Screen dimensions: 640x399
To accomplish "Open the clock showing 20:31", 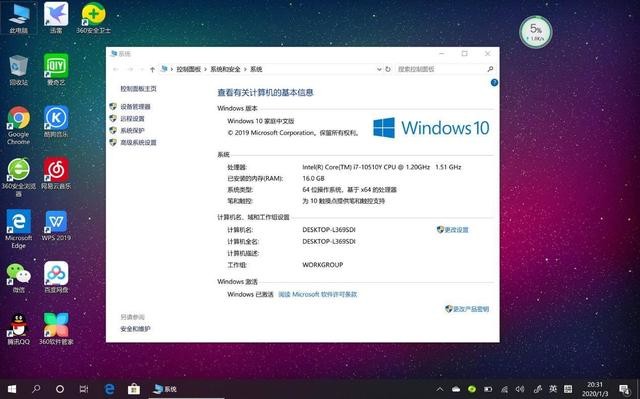I will tap(595, 389).
